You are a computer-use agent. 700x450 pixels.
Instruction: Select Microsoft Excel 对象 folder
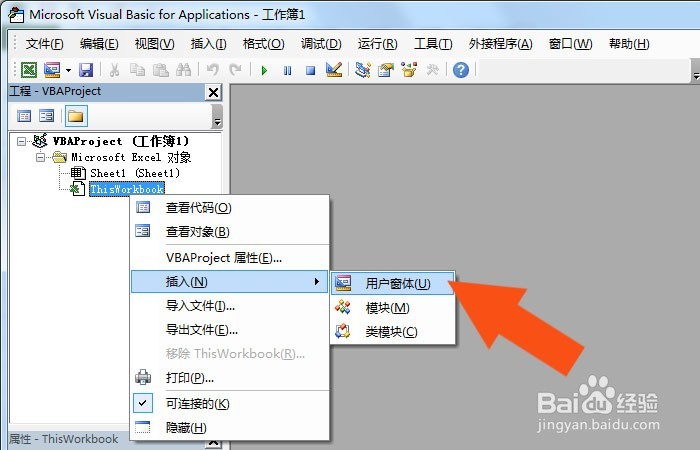(x=131, y=157)
